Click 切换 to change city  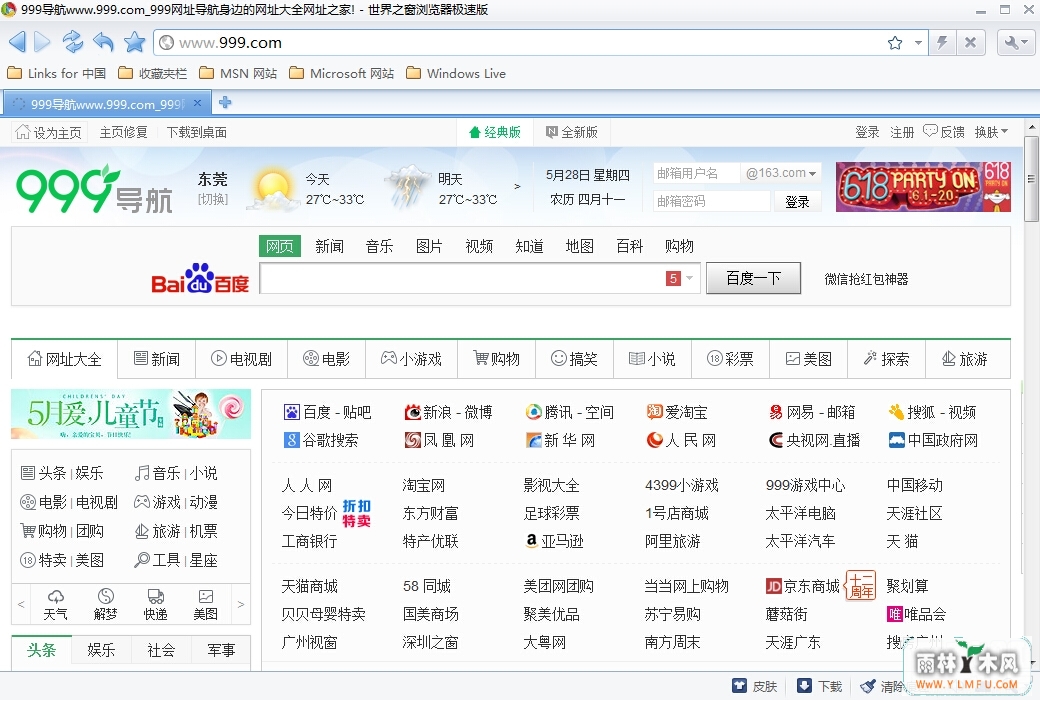[213, 200]
